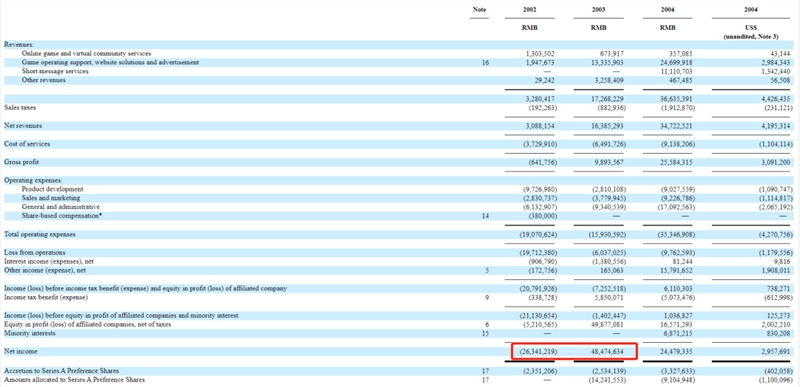Viewport: 800px width, 387px height.
Task: Select the Loss from operations label
Action: pyautogui.click(x=35, y=253)
